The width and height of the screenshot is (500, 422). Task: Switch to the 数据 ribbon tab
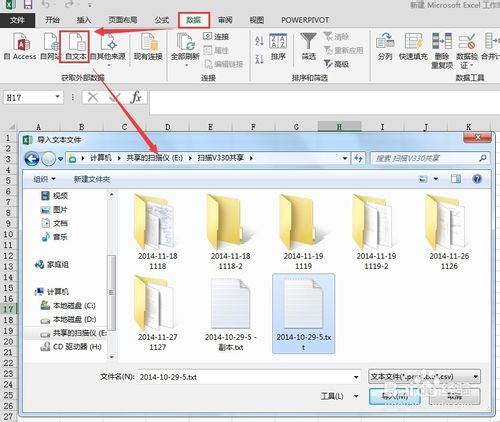[194, 20]
